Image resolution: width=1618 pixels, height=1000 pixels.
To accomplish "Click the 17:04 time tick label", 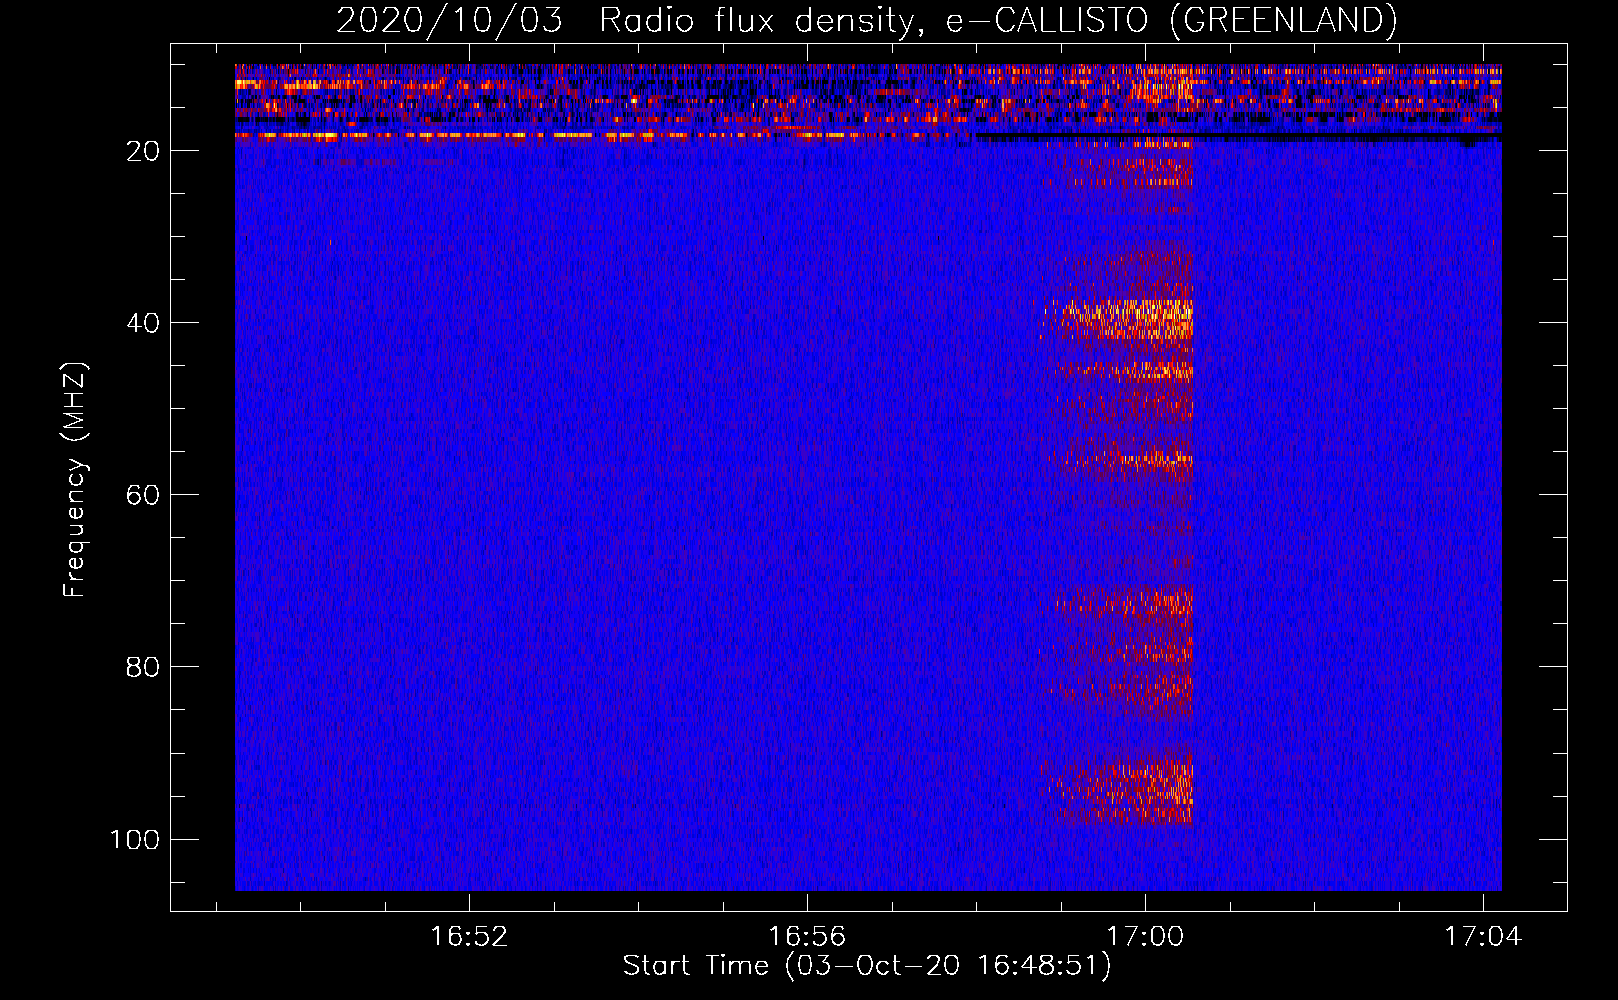I will pos(1482,937).
